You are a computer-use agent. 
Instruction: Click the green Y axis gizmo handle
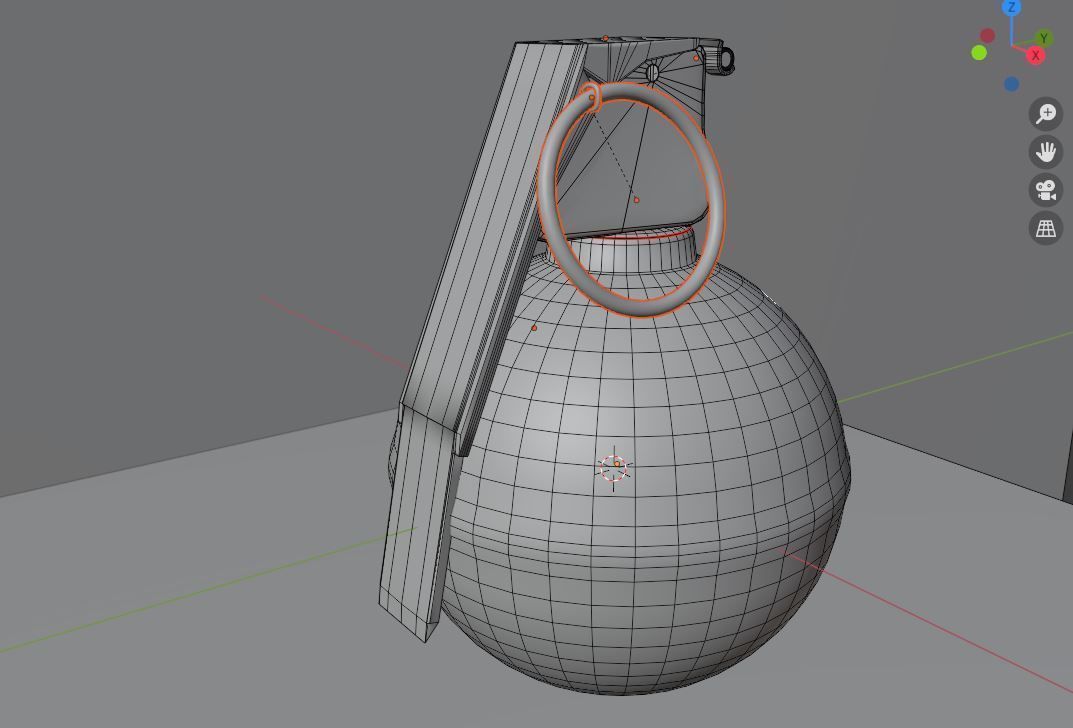1044,38
